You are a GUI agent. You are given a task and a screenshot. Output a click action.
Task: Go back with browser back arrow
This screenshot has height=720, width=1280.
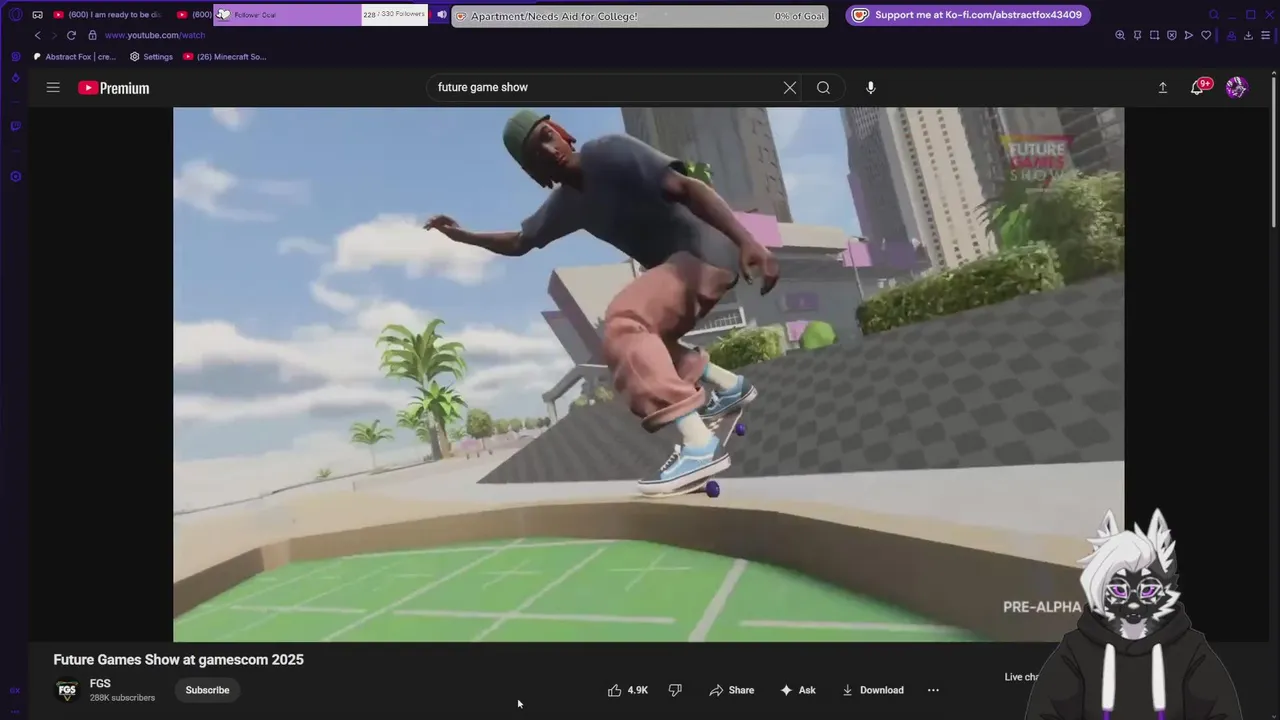[x=37, y=35]
